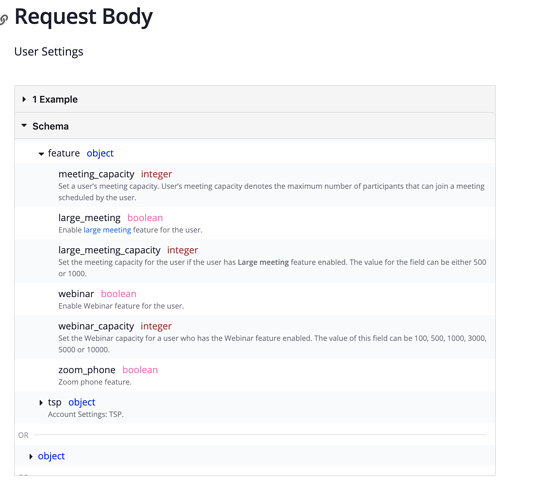
Task: Select the meeting_capacity field name
Action: [x=96, y=174]
